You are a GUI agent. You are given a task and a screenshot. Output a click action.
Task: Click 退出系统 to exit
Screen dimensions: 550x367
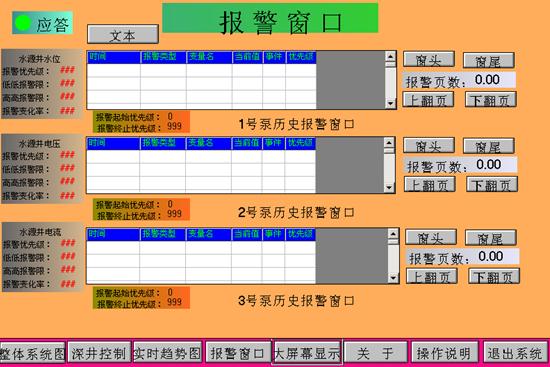(515, 353)
